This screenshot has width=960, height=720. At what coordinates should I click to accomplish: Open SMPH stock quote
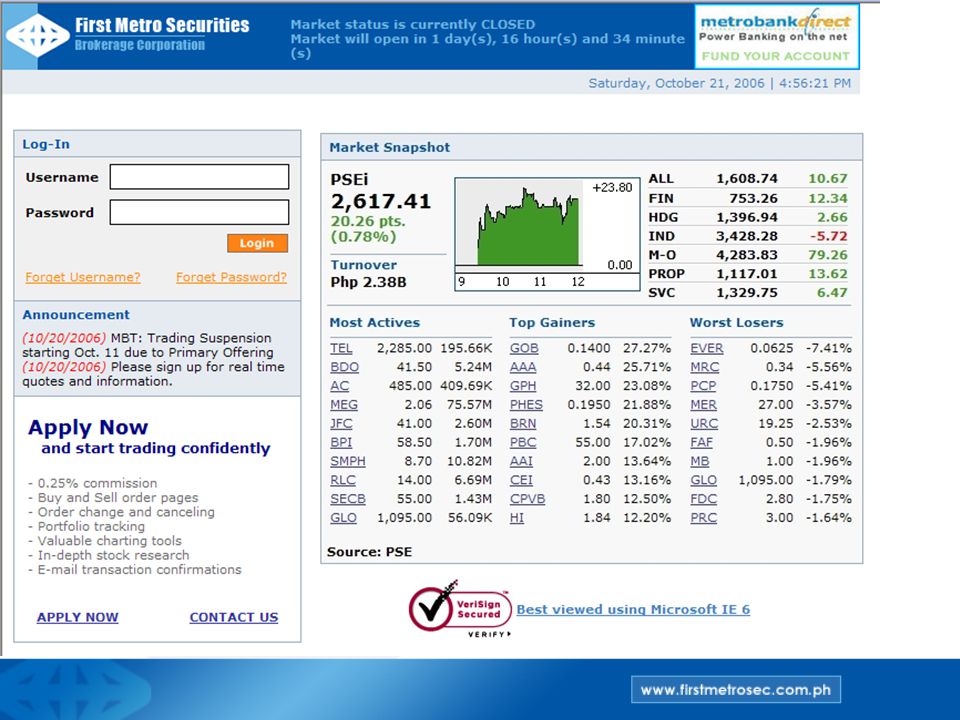348,462
